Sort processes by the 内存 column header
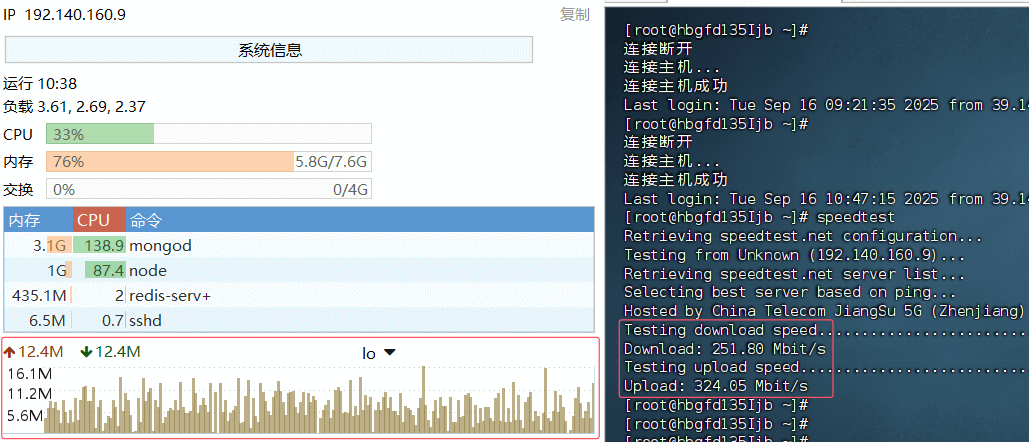Viewport: 1029px width, 442px height. tap(24, 220)
